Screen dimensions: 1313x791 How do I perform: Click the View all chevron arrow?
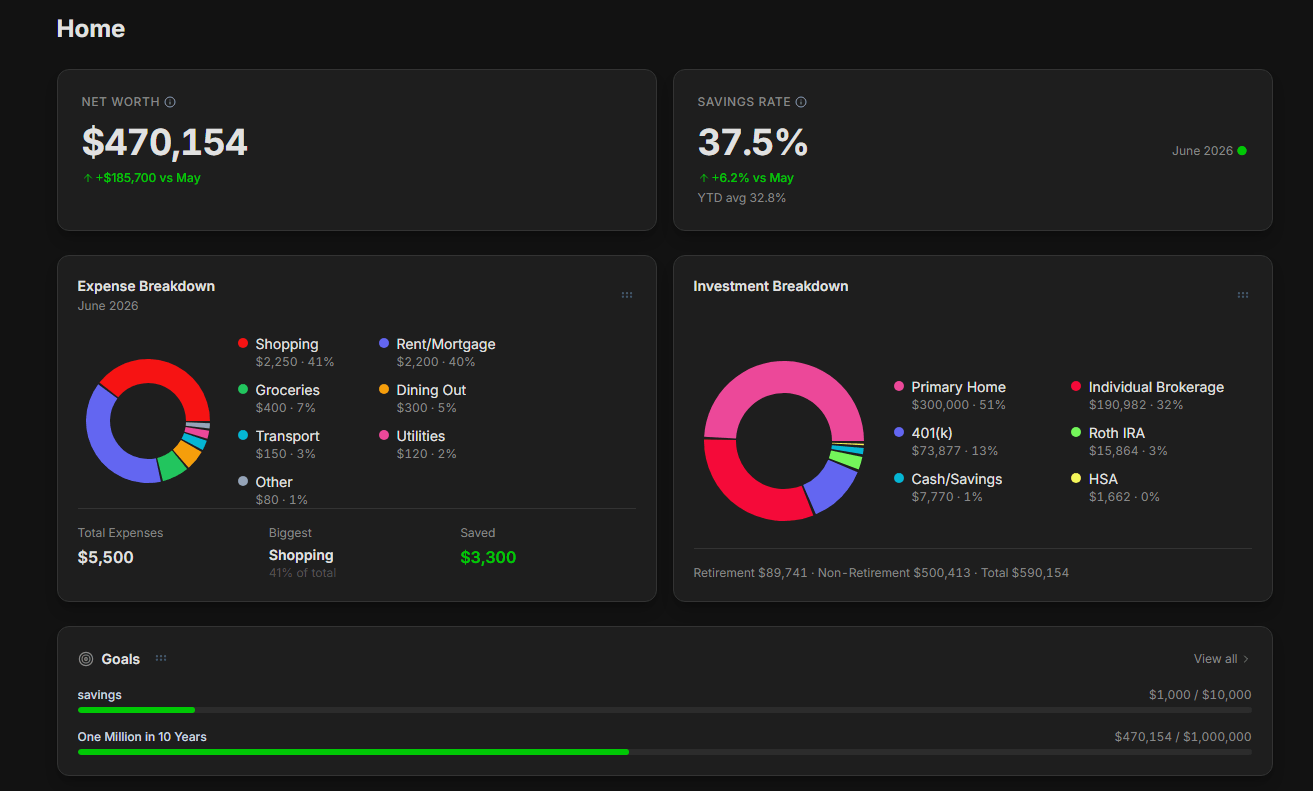[x=1246, y=659]
